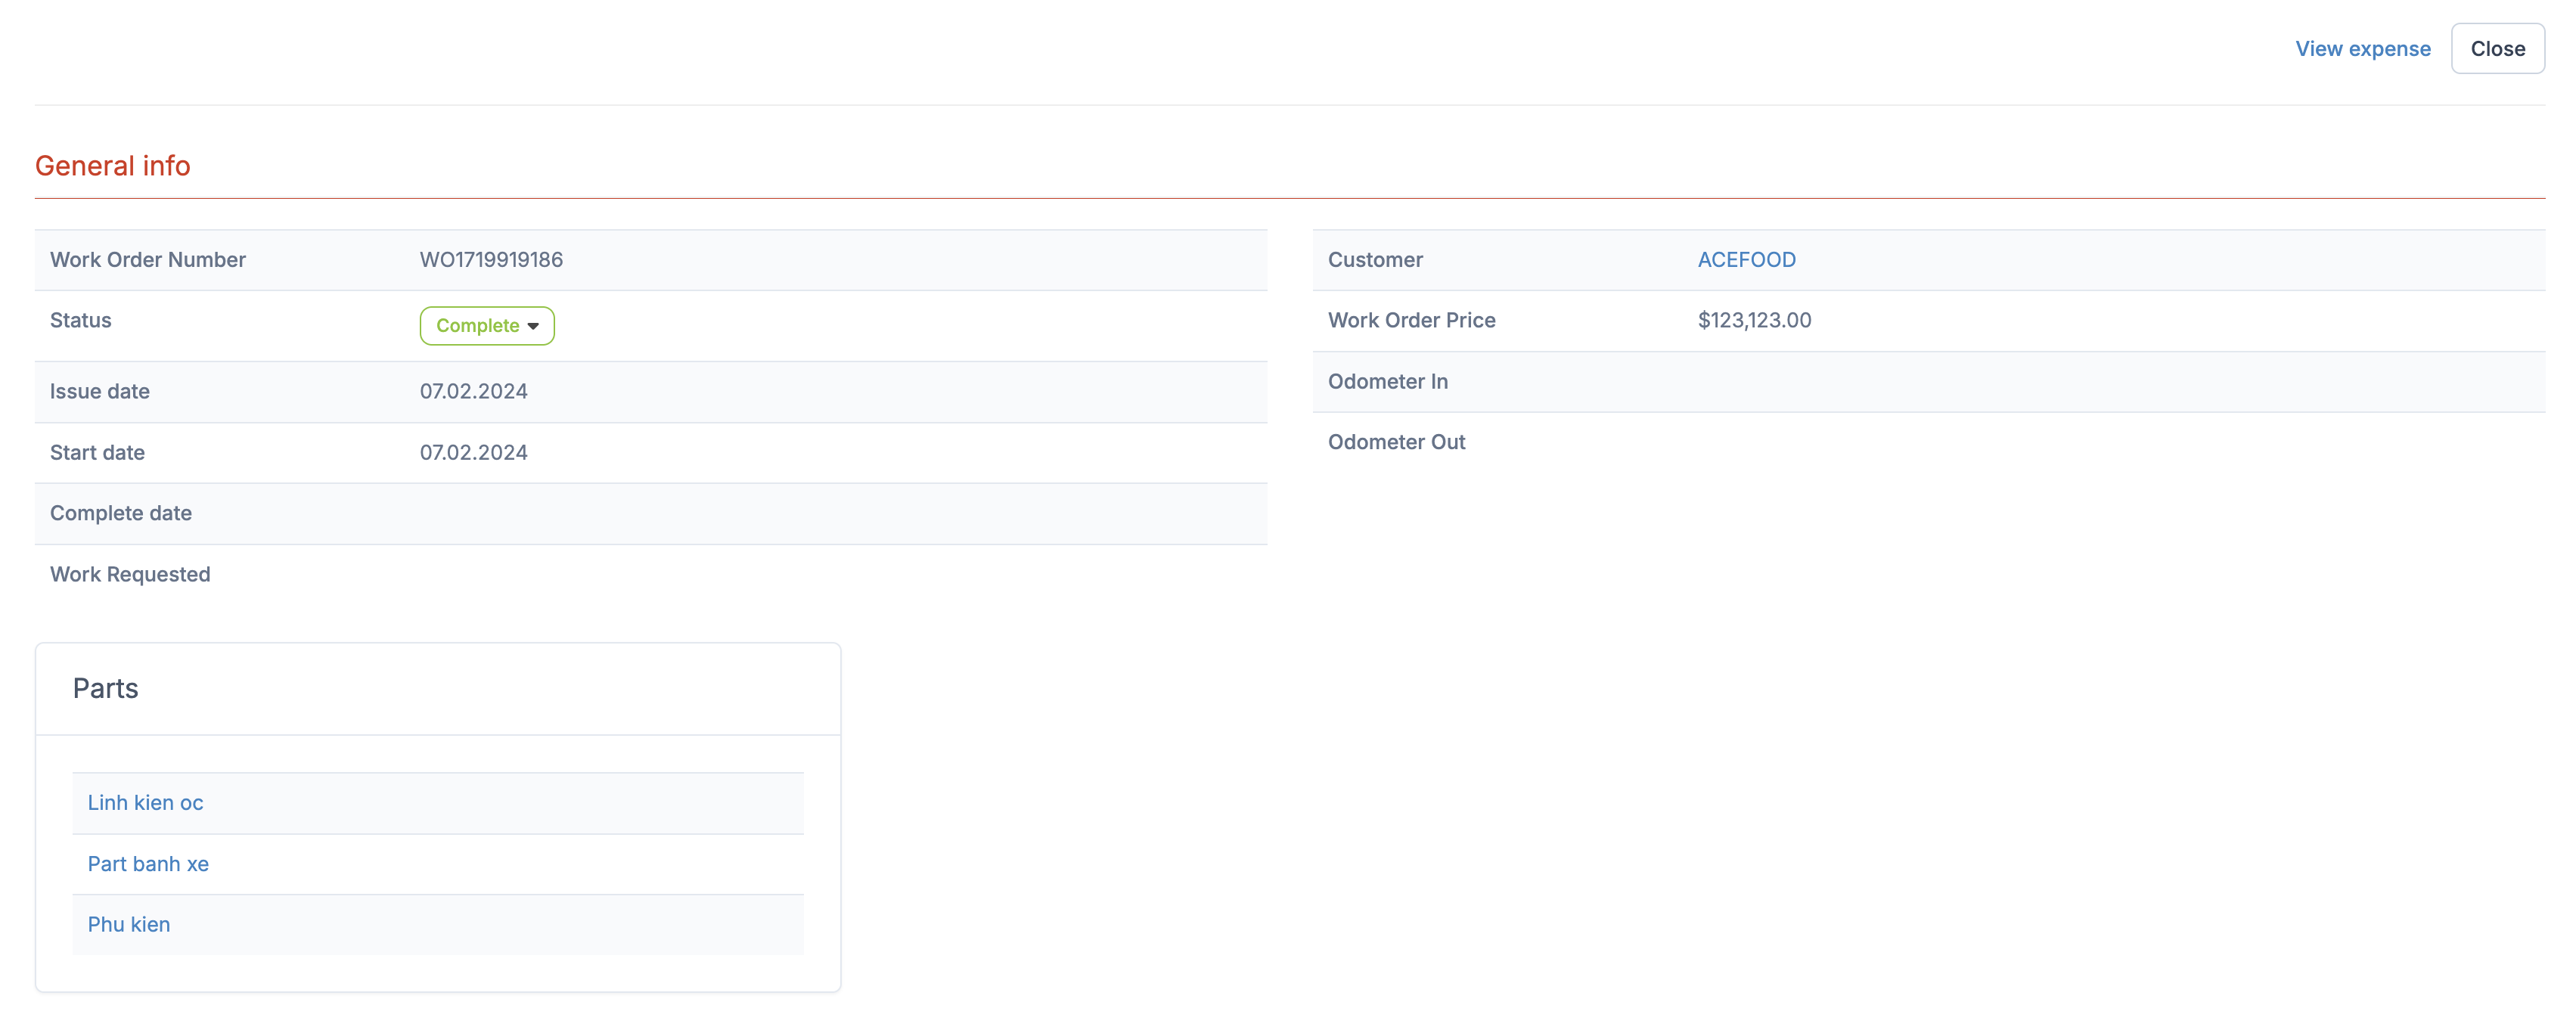
Task: Click the Odometer In row
Action: coord(1387,382)
